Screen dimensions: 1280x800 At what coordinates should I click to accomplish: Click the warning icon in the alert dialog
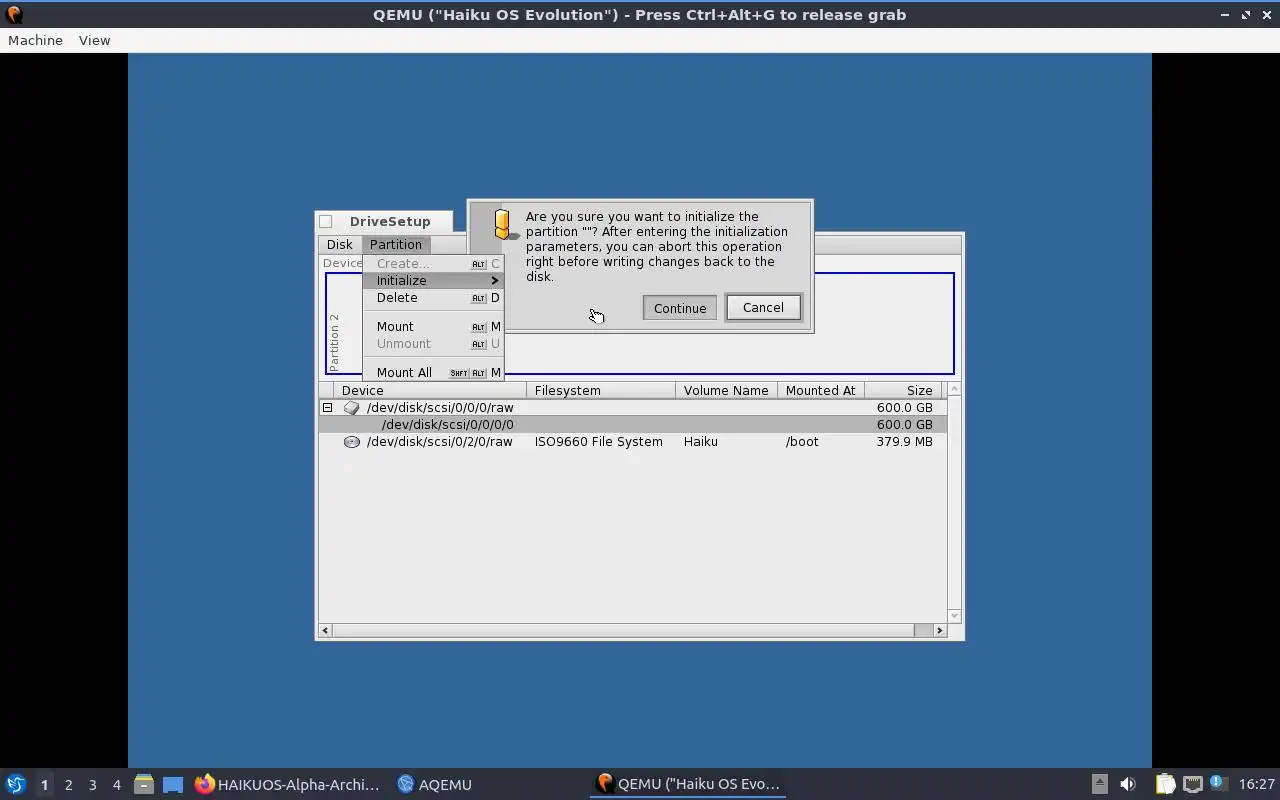click(x=503, y=225)
